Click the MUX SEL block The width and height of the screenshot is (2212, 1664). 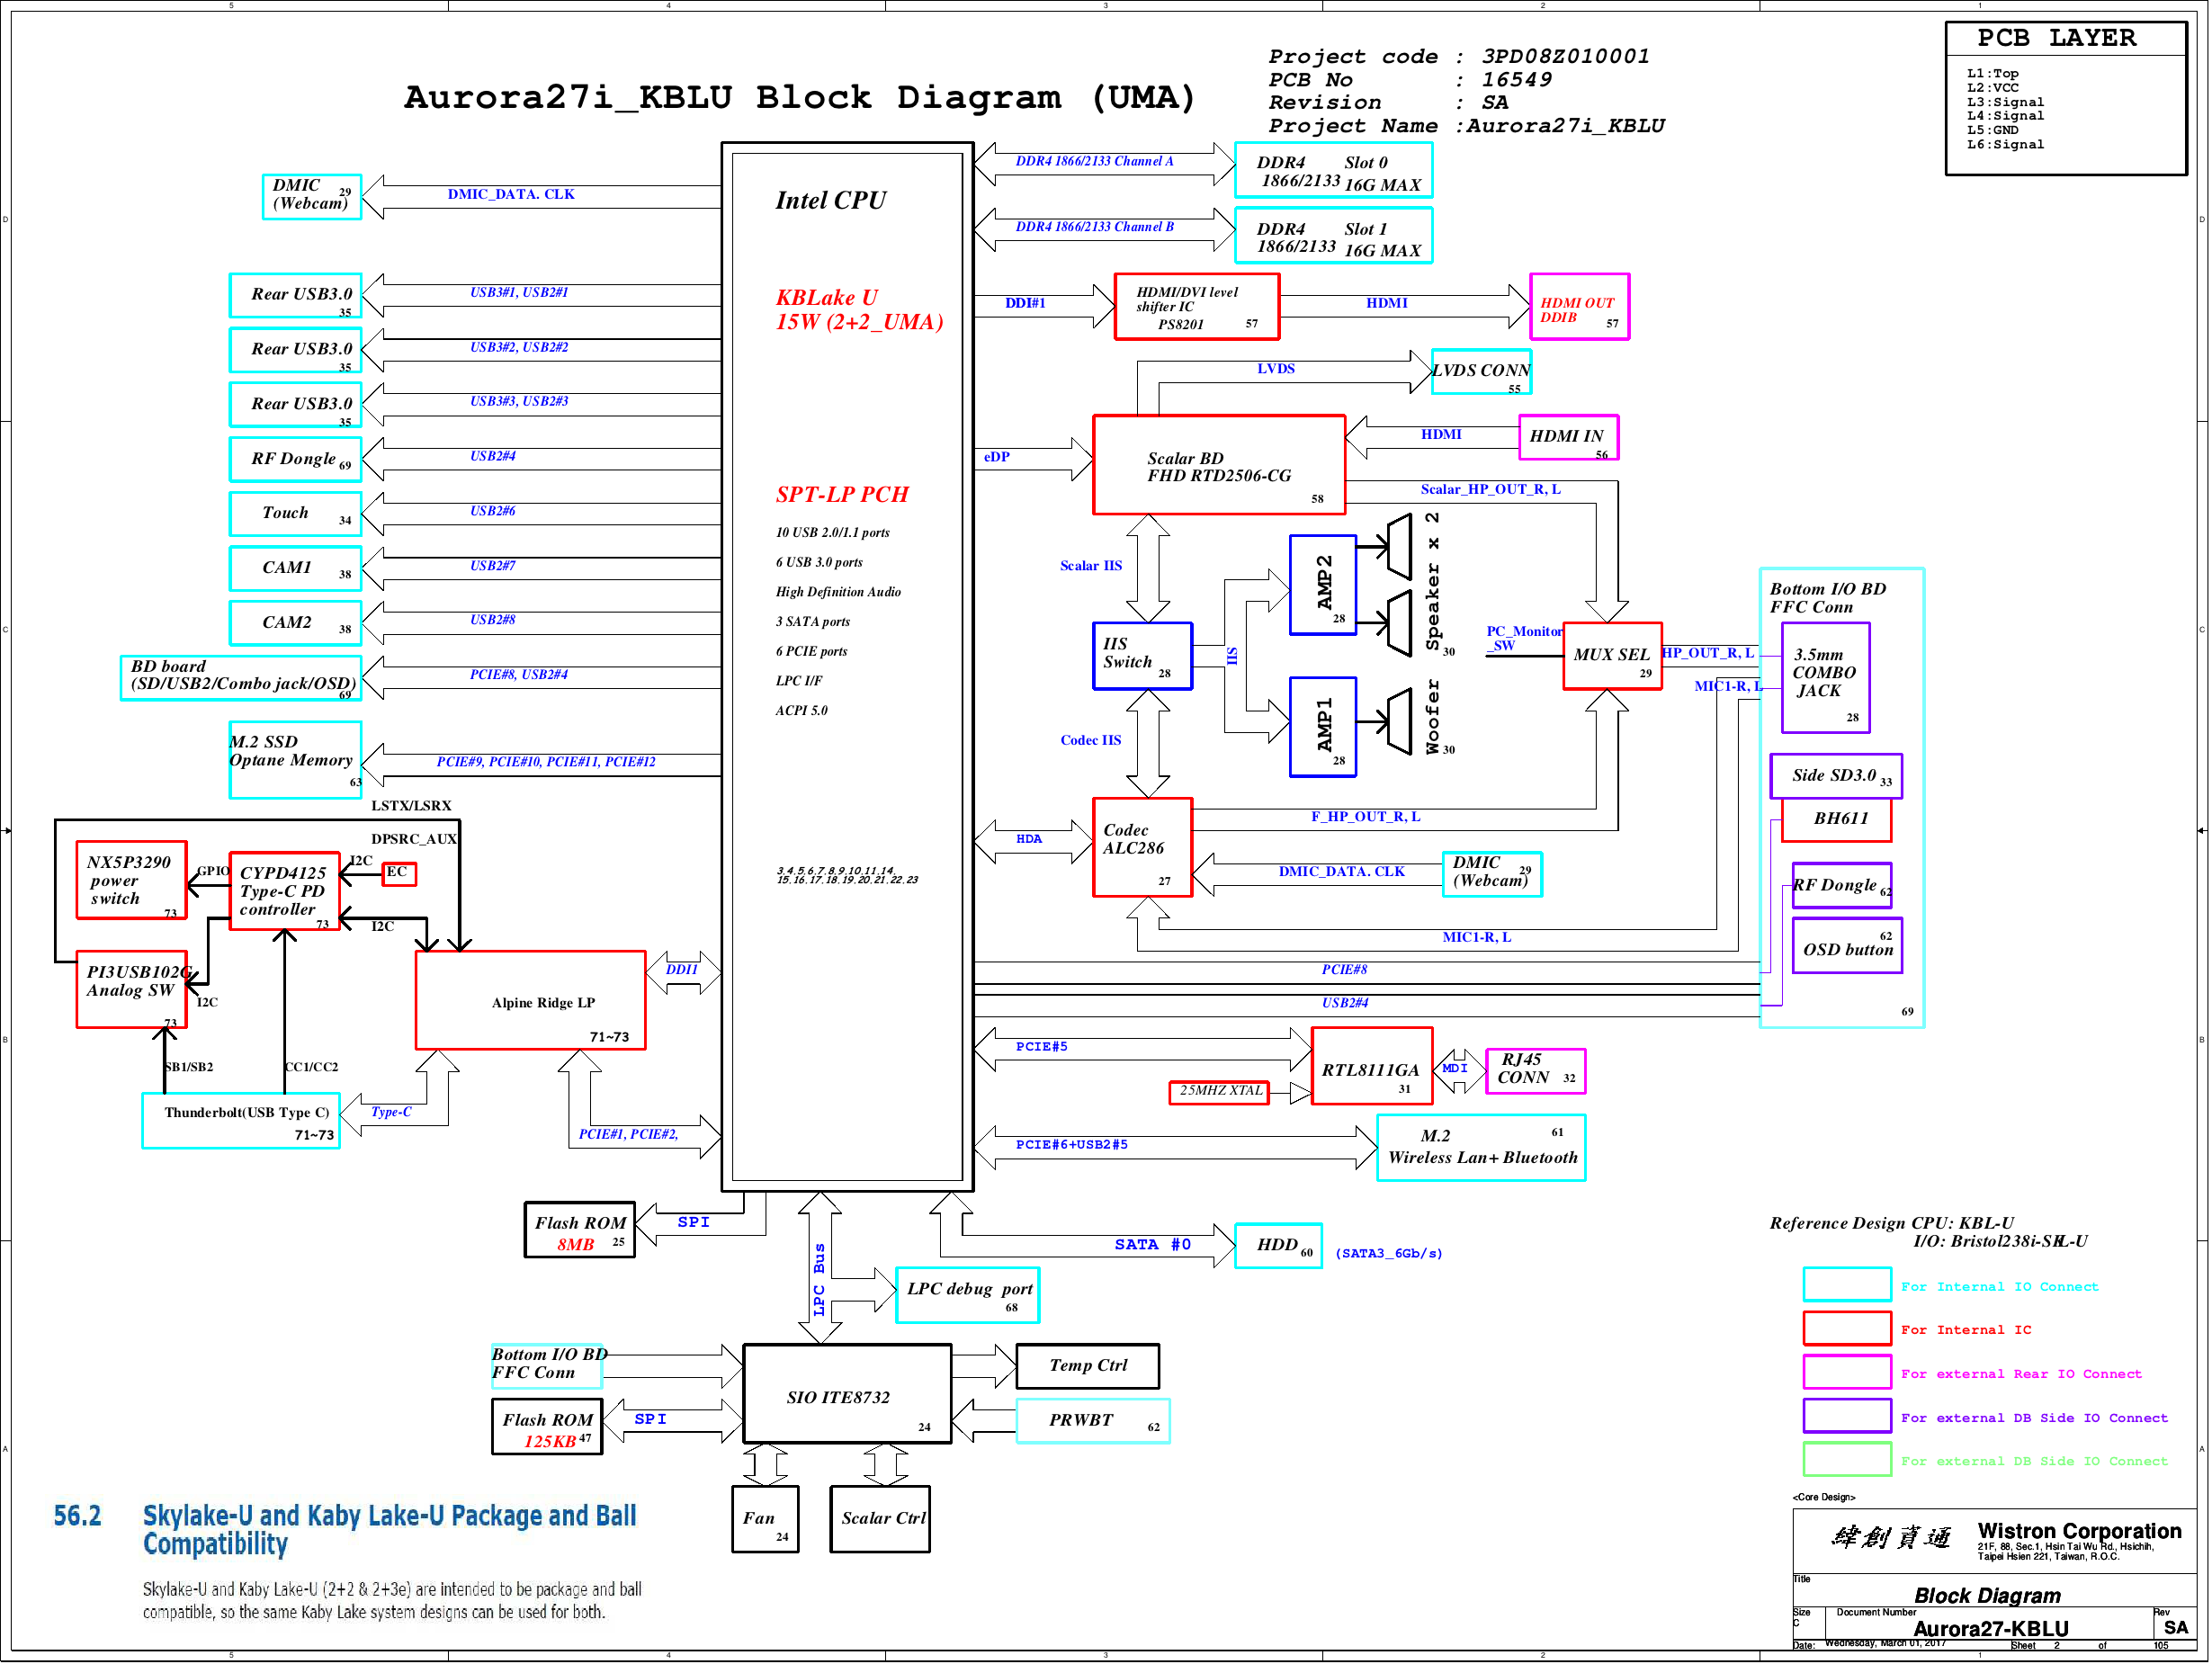pos(1612,656)
